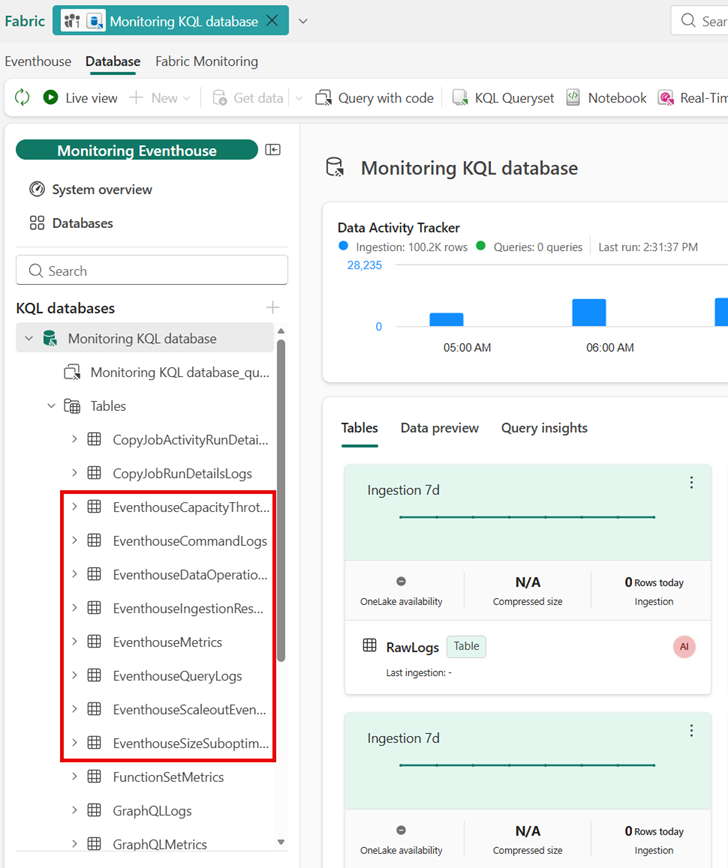Screen dimensions: 728x868
Task: Add a new KQL database with plus icon
Action: click(x=272, y=307)
